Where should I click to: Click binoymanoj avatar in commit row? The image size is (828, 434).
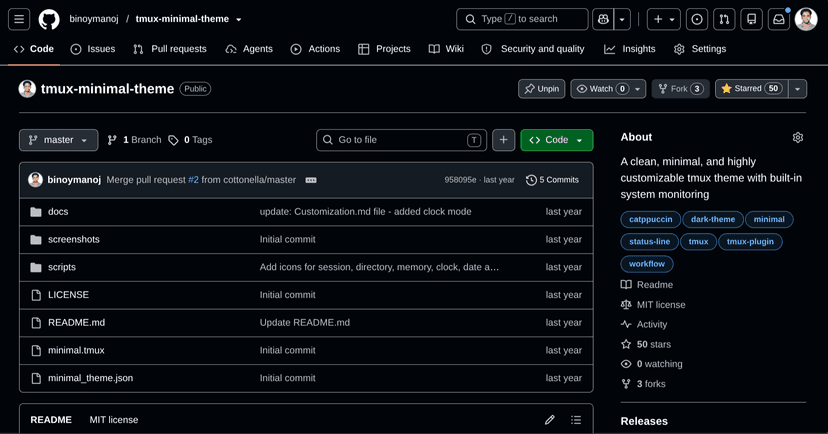pyautogui.click(x=35, y=180)
